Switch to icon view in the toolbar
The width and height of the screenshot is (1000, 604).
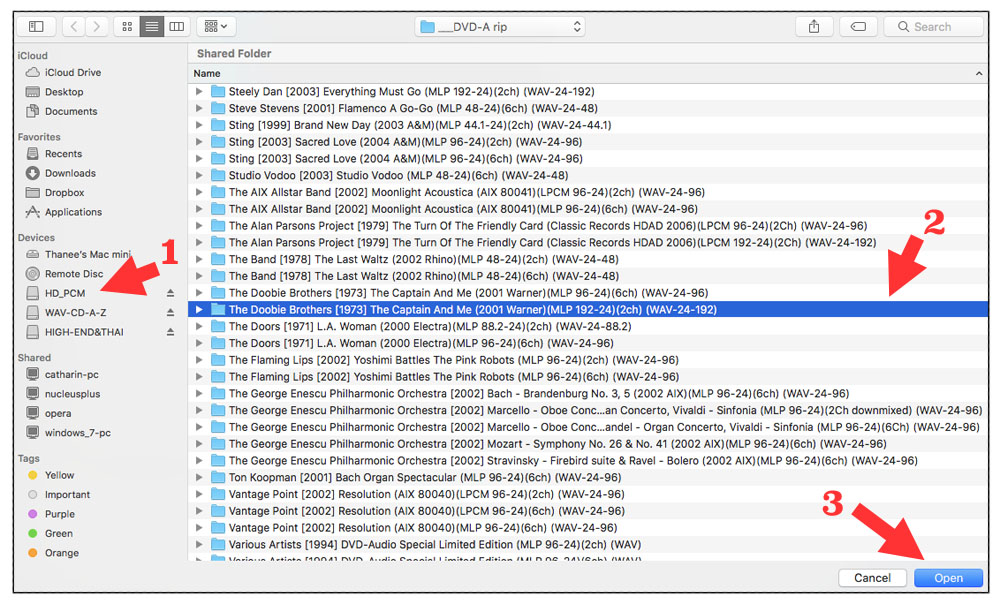tap(127, 26)
